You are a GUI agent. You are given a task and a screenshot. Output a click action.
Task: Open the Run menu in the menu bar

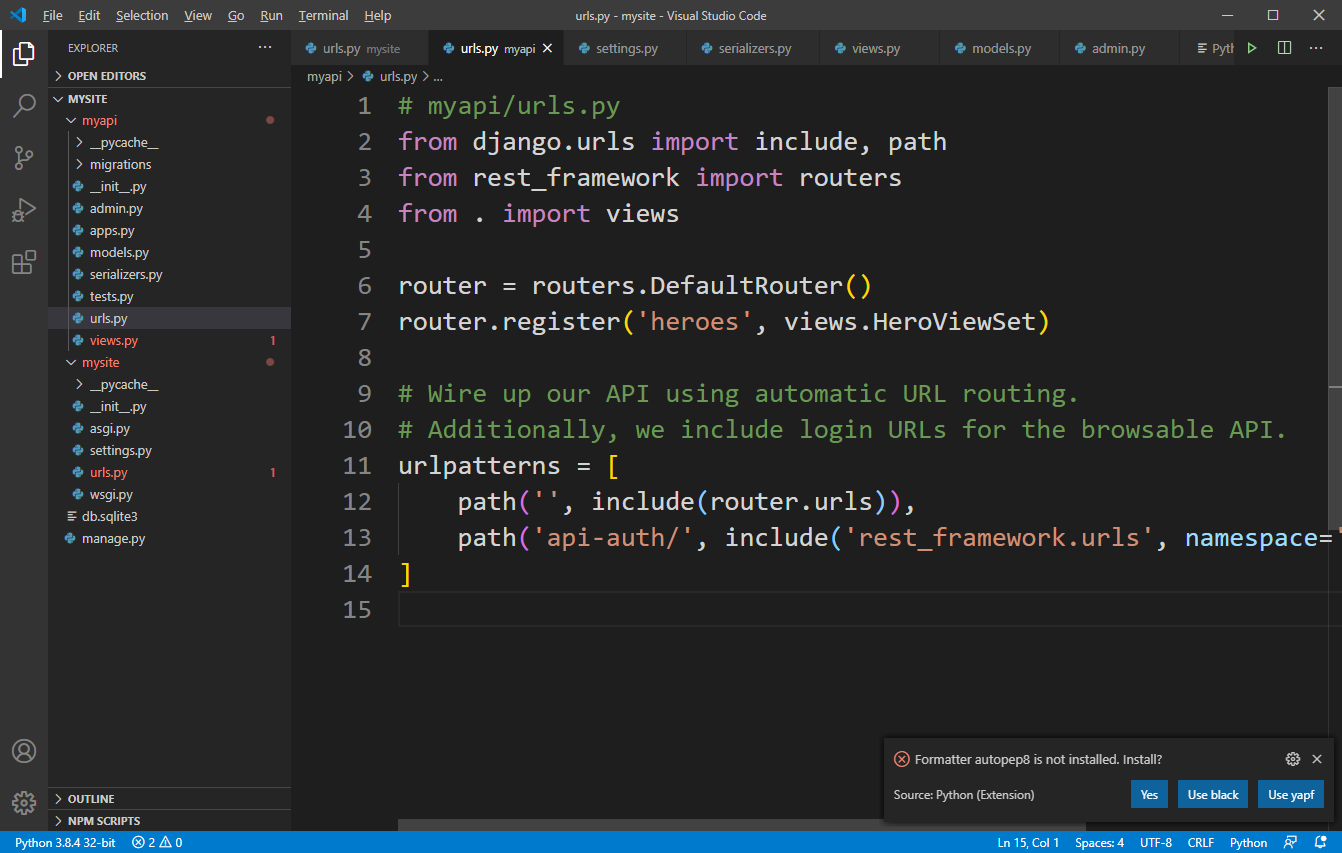(x=272, y=16)
